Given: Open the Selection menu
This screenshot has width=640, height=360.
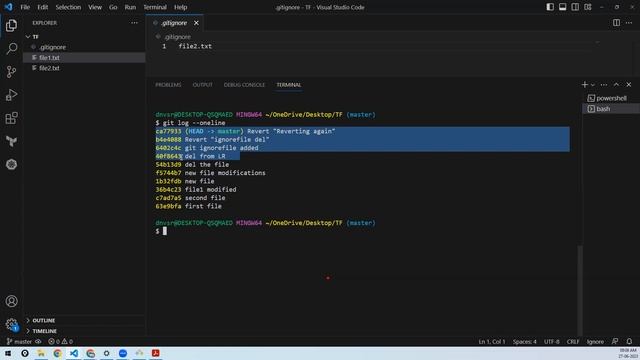Looking at the screenshot, I should point(68,7).
